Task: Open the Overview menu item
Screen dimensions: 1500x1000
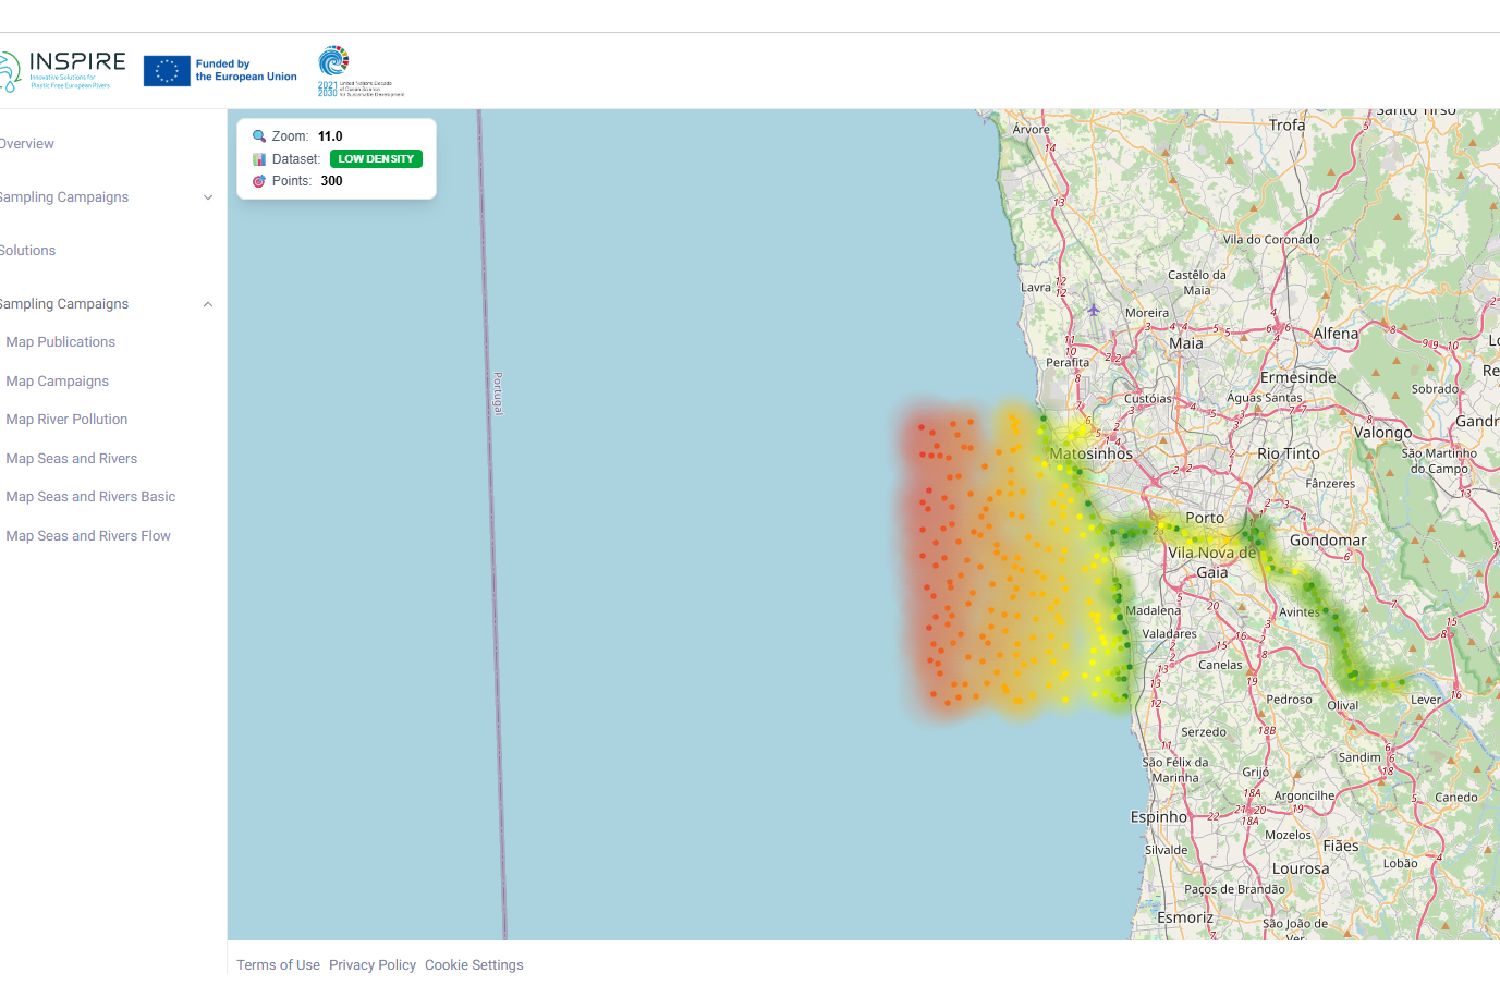Action: tap(27, 144)
